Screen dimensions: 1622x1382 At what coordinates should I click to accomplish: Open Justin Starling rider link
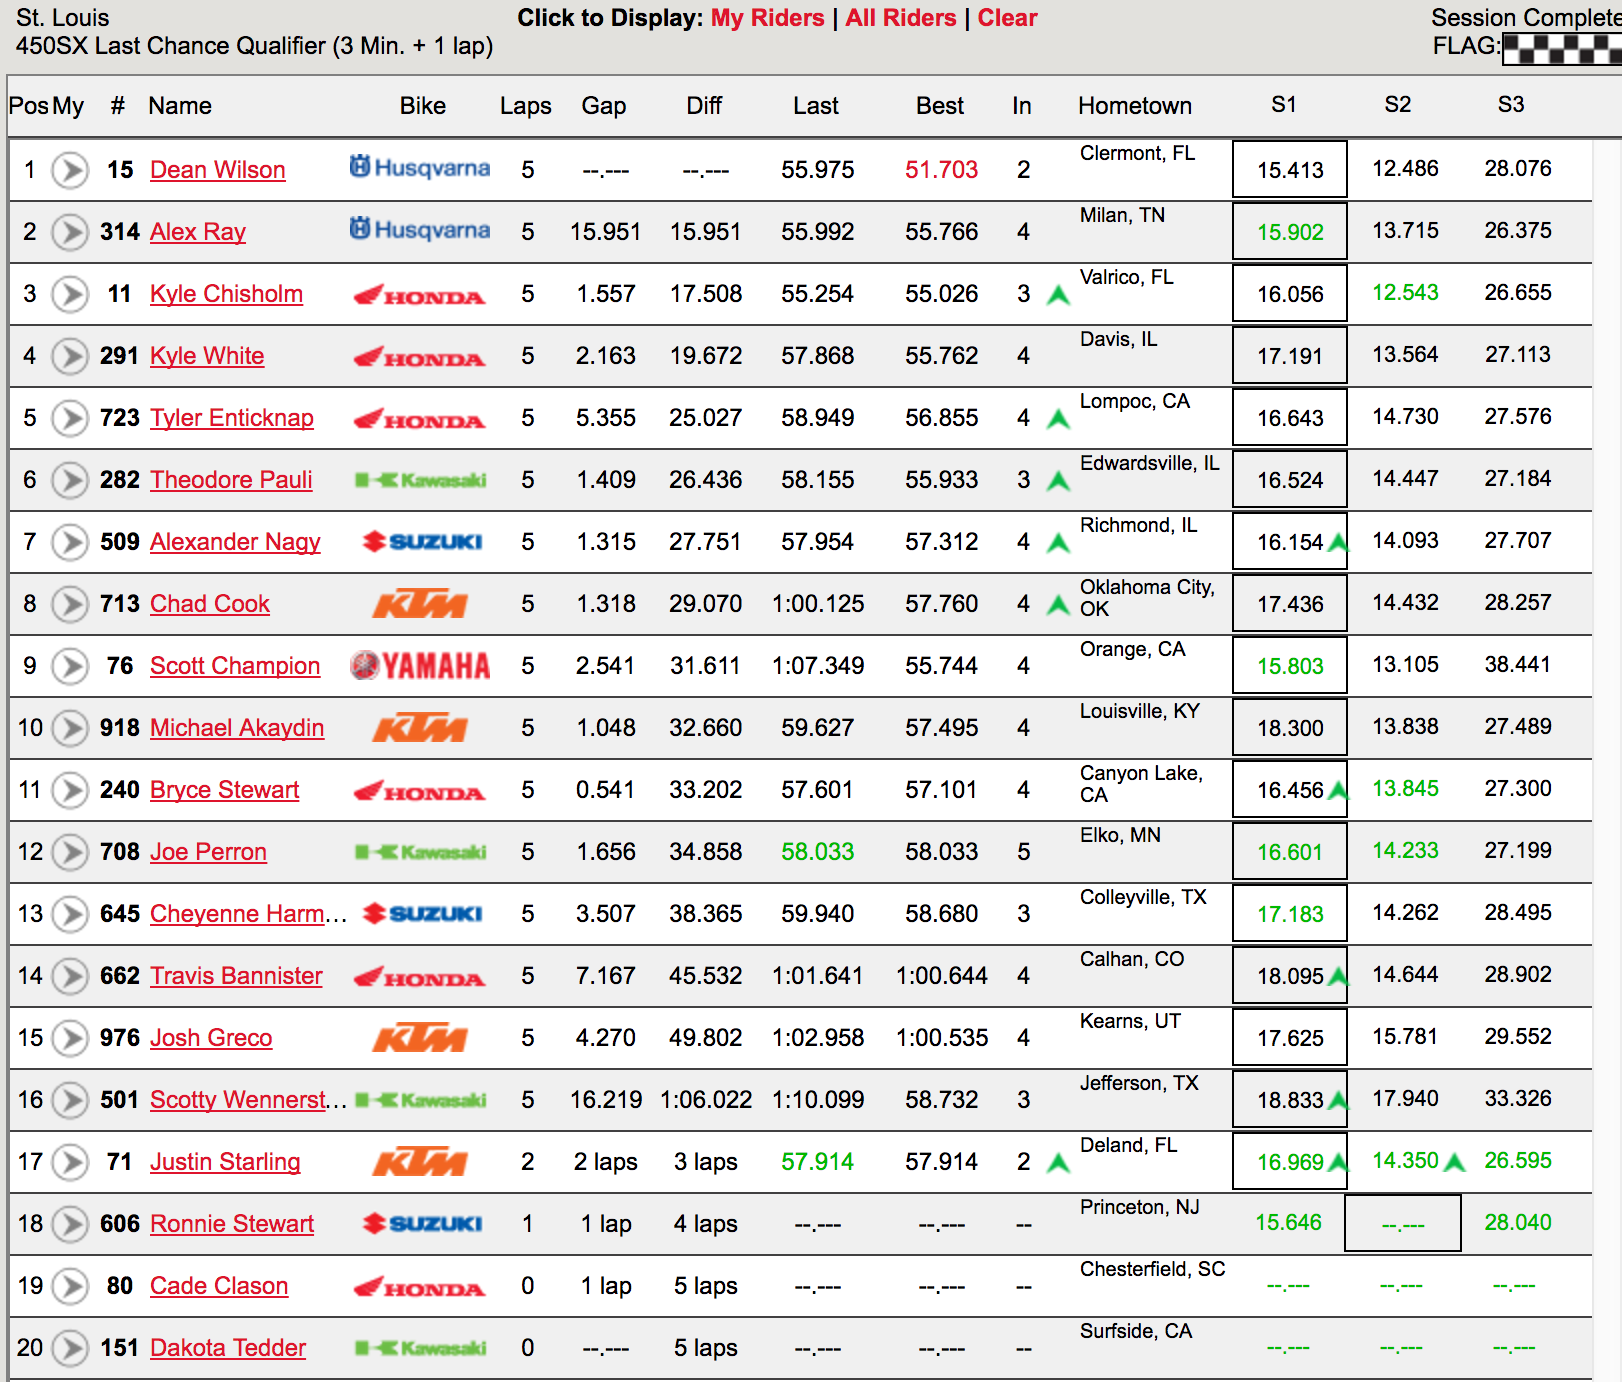coord(225,1162)
